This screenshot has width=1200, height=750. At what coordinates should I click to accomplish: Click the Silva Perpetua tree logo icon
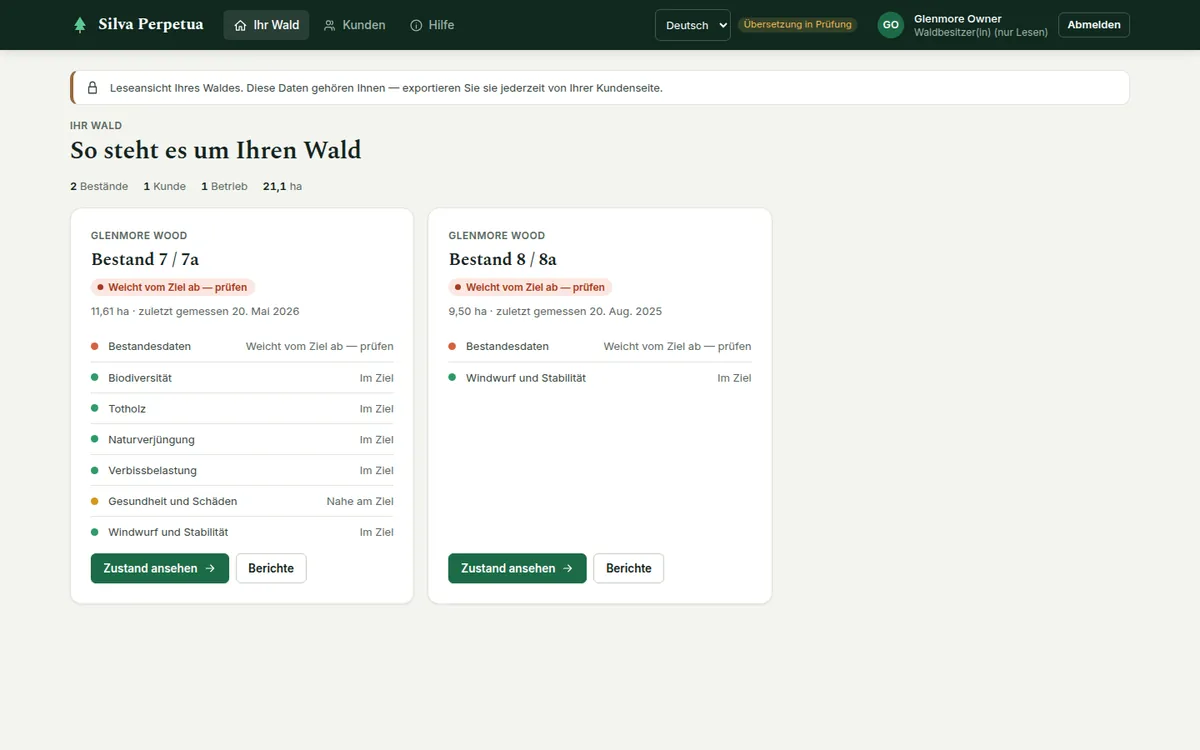80,25
